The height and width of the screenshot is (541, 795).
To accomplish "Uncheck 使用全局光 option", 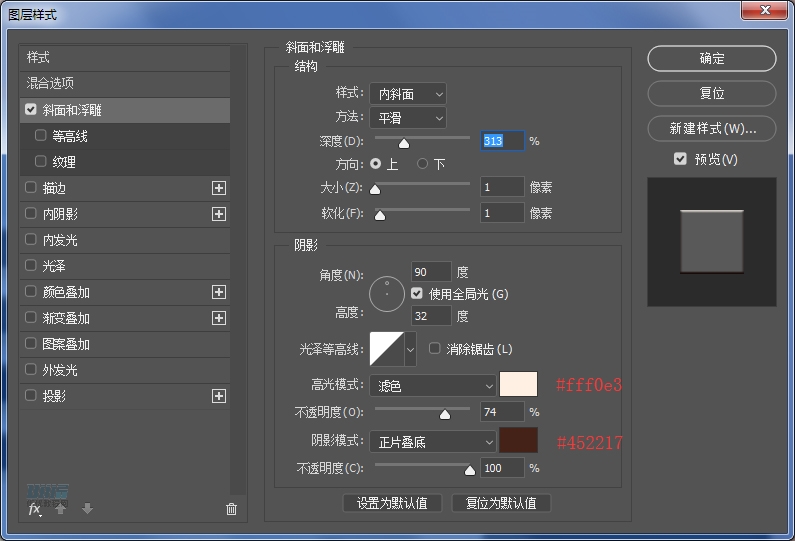I will pyautogui.click(x=417, y=294).
